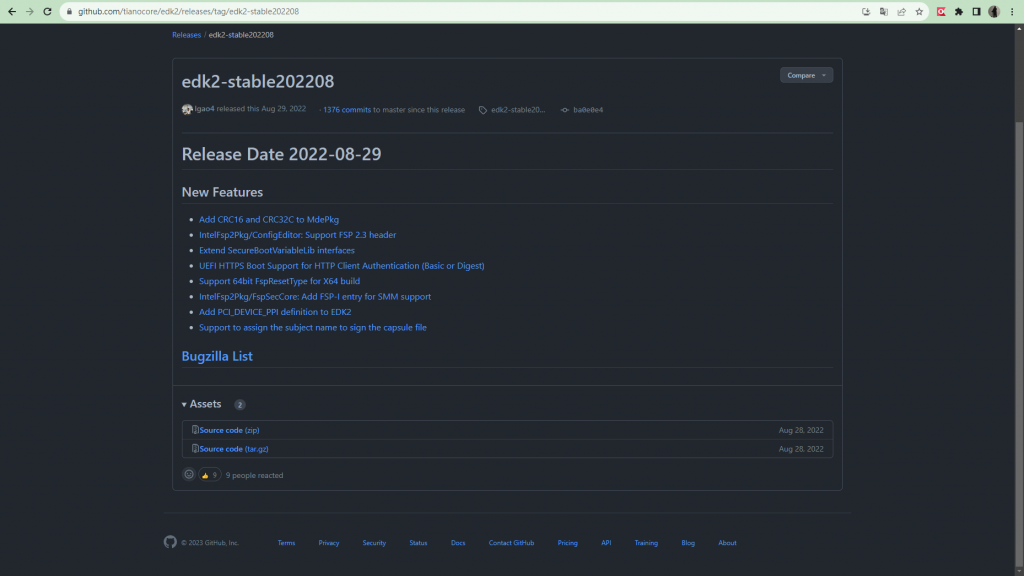Click the edk2-stable20... tag link
Image resolution: width=1024 pixels, height=576 pixels.
pyautogui.click(x=518, y=110)
